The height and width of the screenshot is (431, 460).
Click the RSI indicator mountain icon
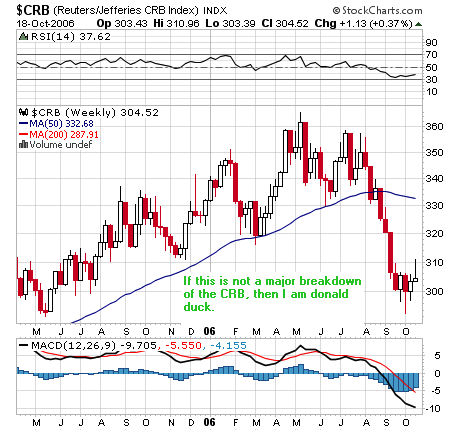click(23, 36)
